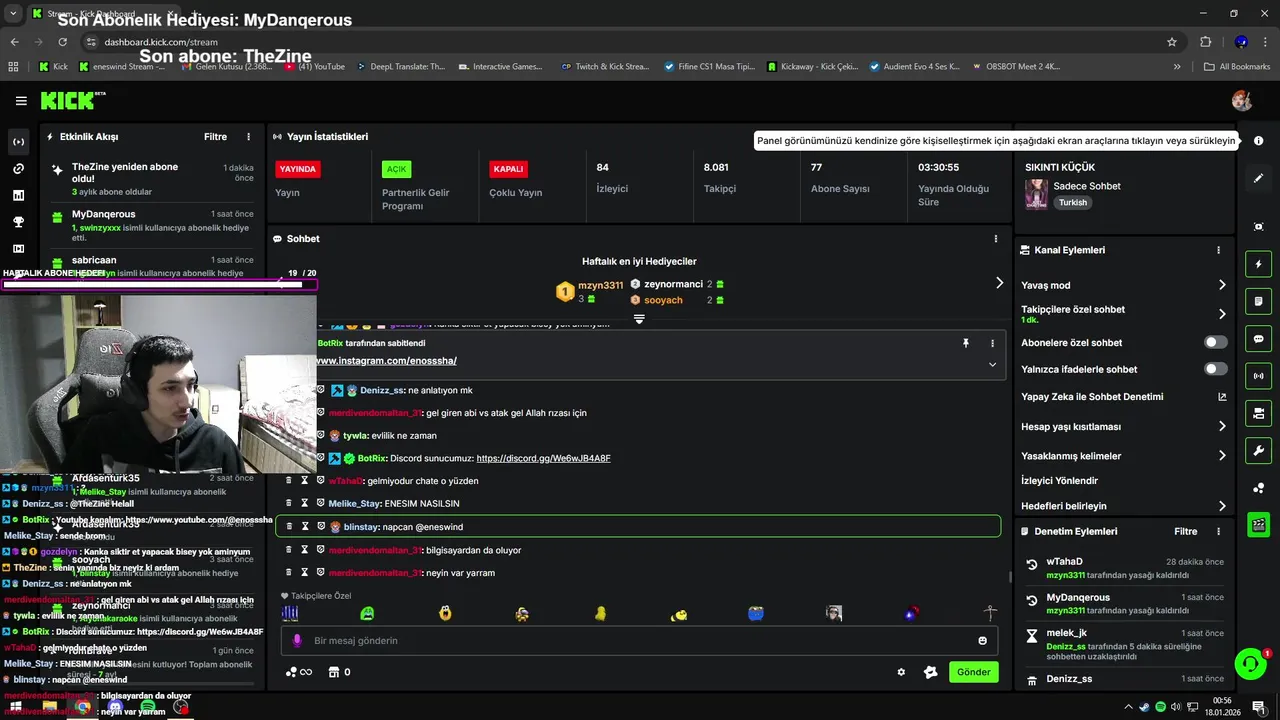Open pinned message three-dot menu
This screenshot has height=720, width=1280.
[992, 343]
